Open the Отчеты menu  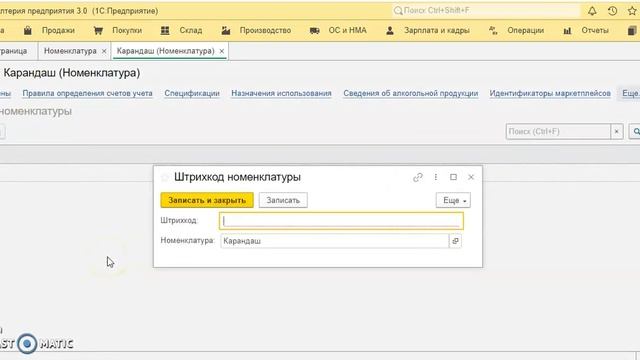click(x=595, y=30)
